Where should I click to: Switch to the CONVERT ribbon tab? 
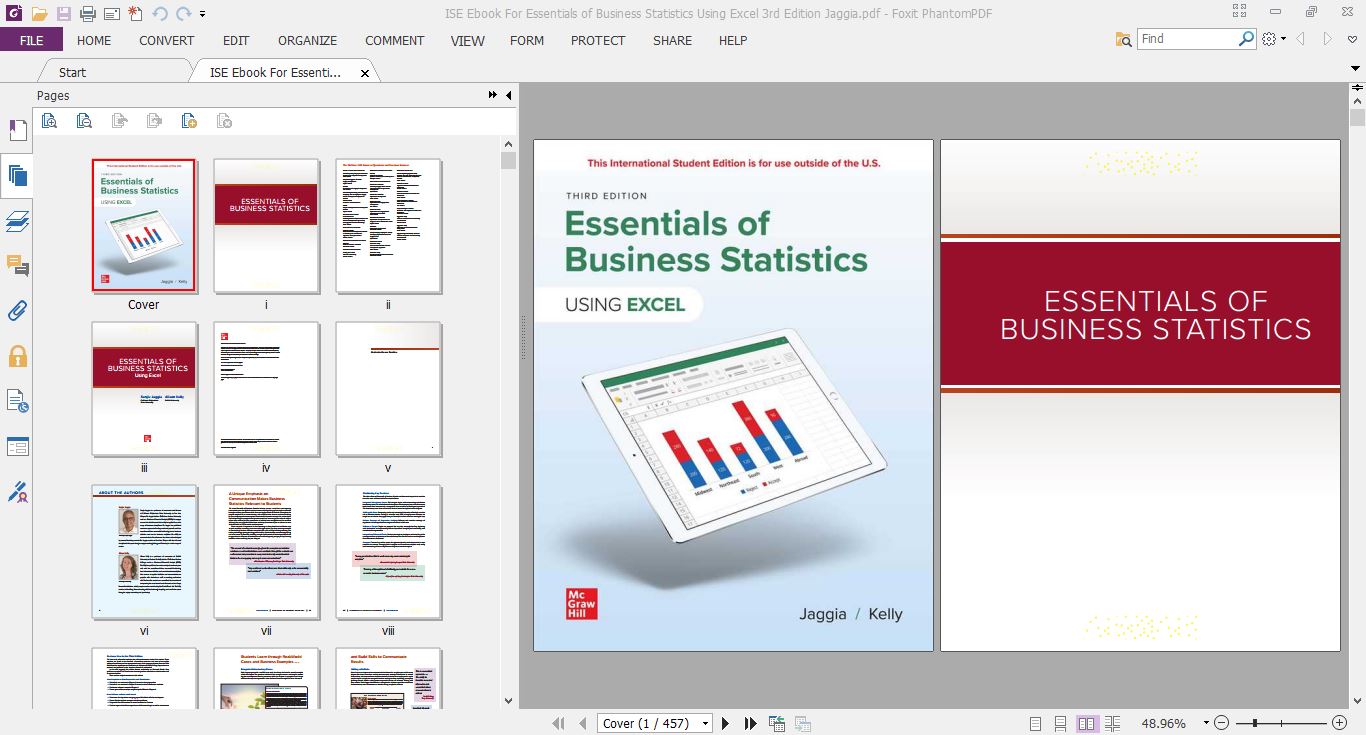pyautogui.click(x=167, y=40)
